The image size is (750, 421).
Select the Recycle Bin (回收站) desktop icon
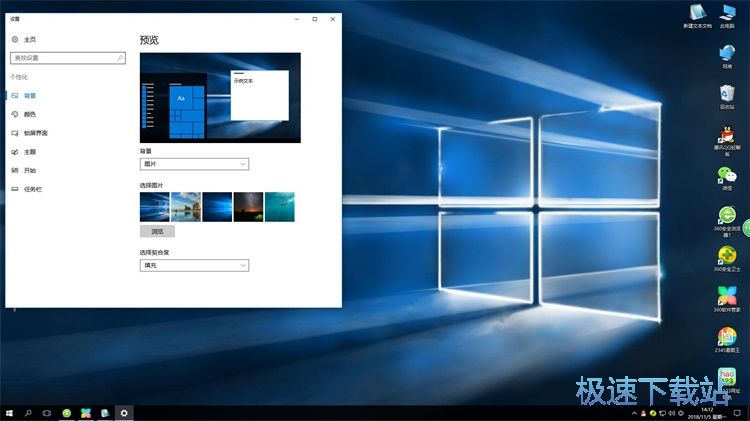click(x=727, y=97)
